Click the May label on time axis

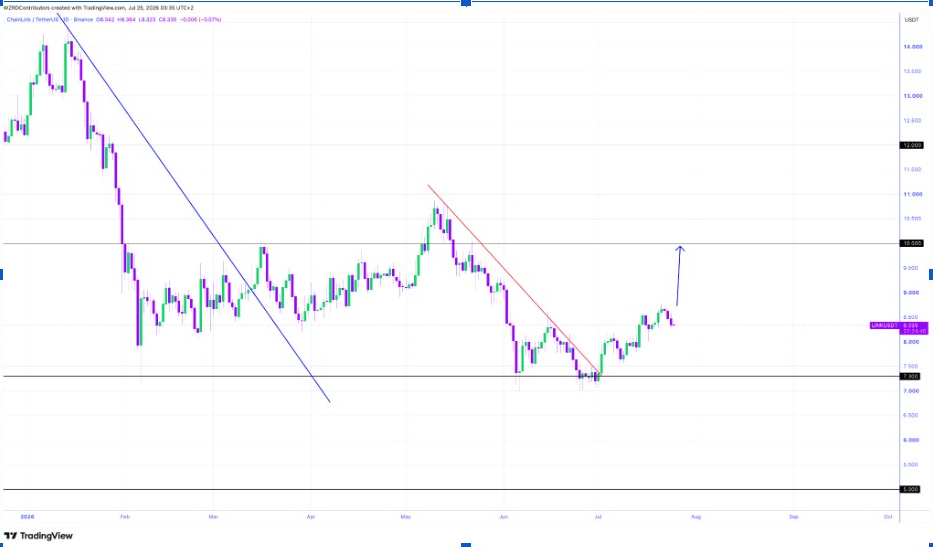406,517
